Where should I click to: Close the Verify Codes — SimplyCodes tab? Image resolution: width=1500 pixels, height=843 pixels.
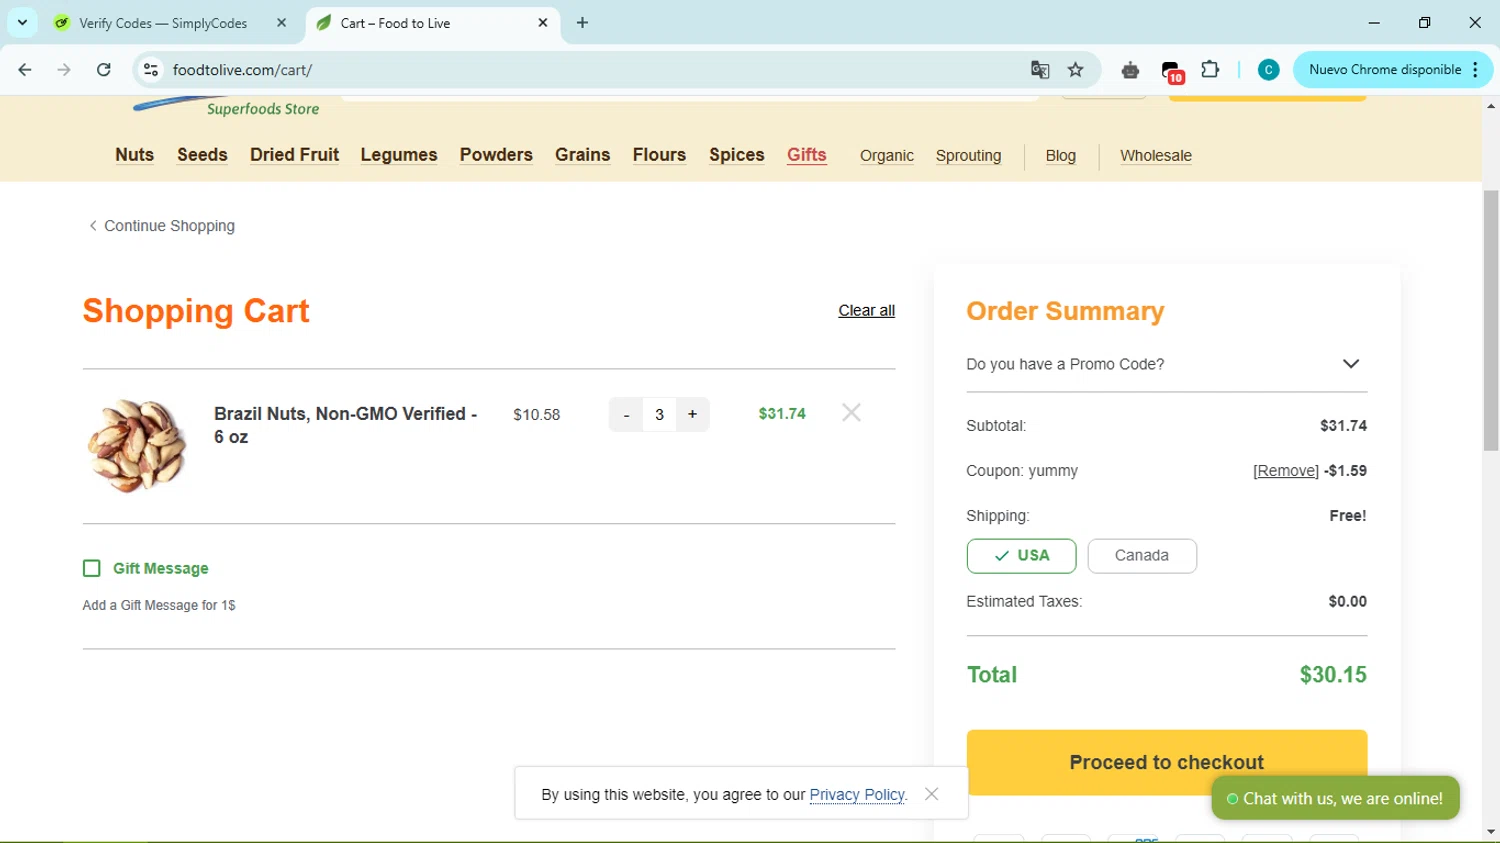pos(282,23)
